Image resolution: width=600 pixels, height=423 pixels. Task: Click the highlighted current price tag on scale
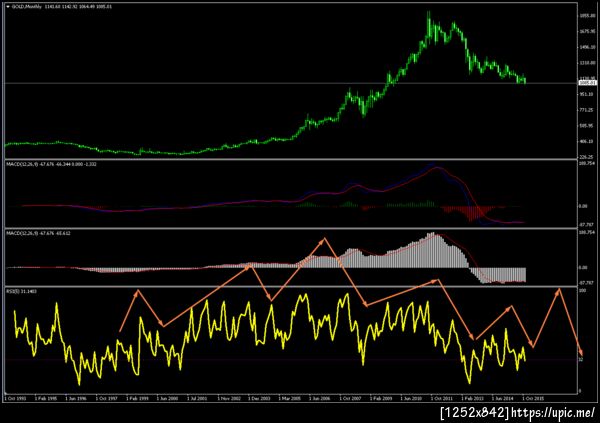coord(588,83)
